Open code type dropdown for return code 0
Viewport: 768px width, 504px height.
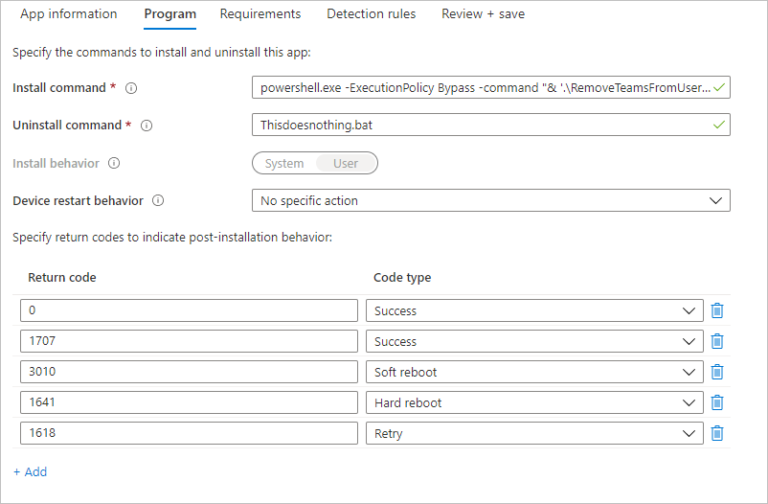tap(534, 311)
